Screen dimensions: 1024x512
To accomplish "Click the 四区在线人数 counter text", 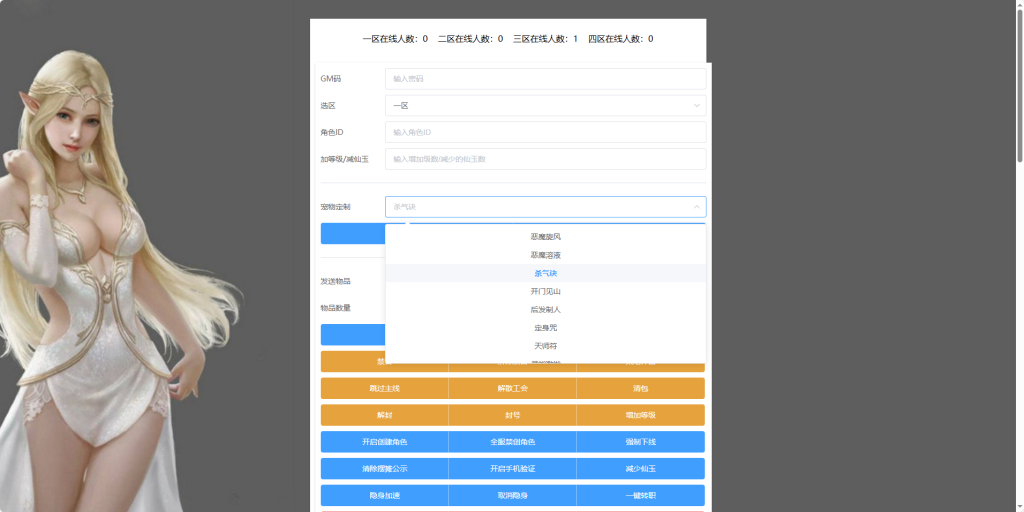I will tap(620, 39).
